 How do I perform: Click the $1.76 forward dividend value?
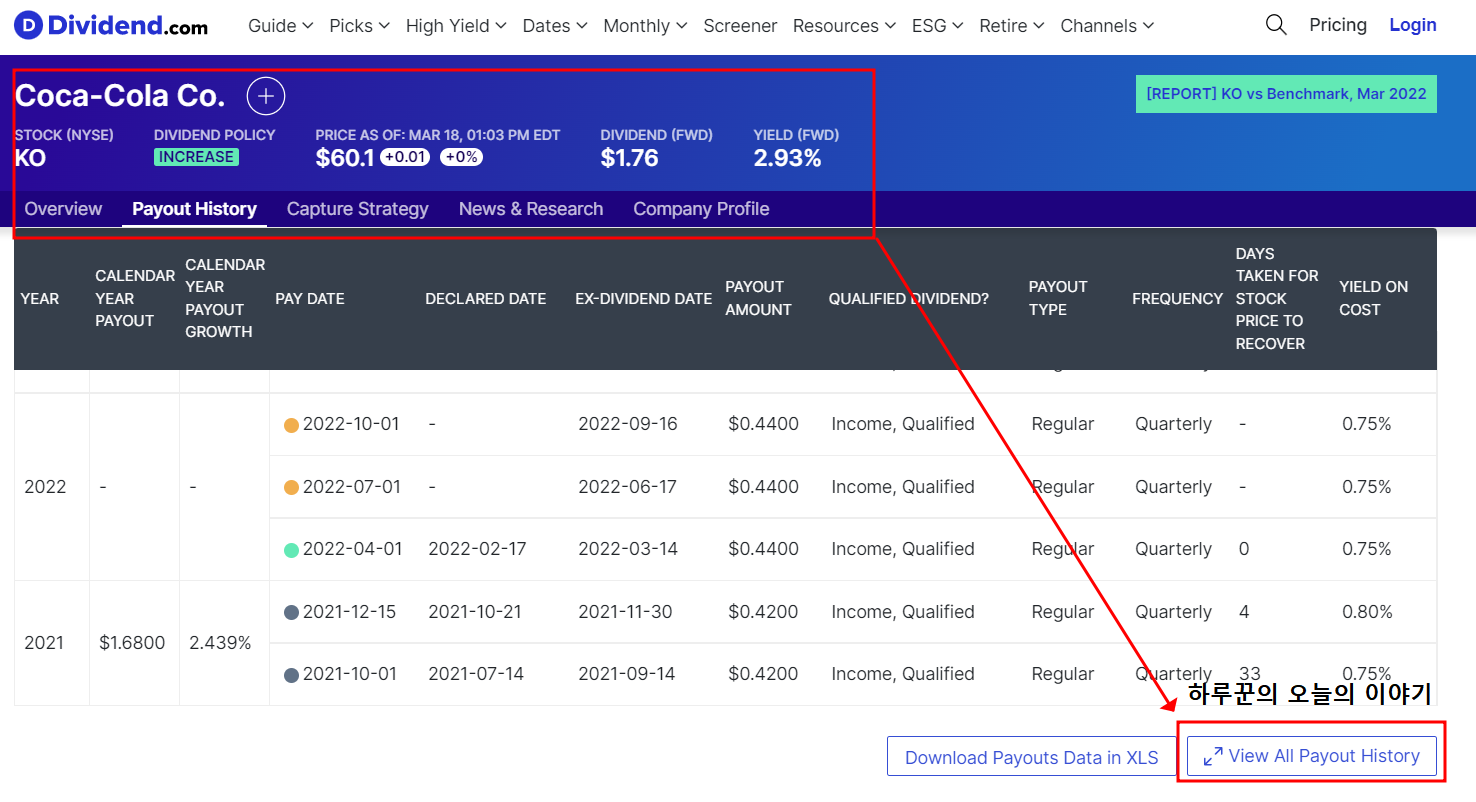[630, 158]
